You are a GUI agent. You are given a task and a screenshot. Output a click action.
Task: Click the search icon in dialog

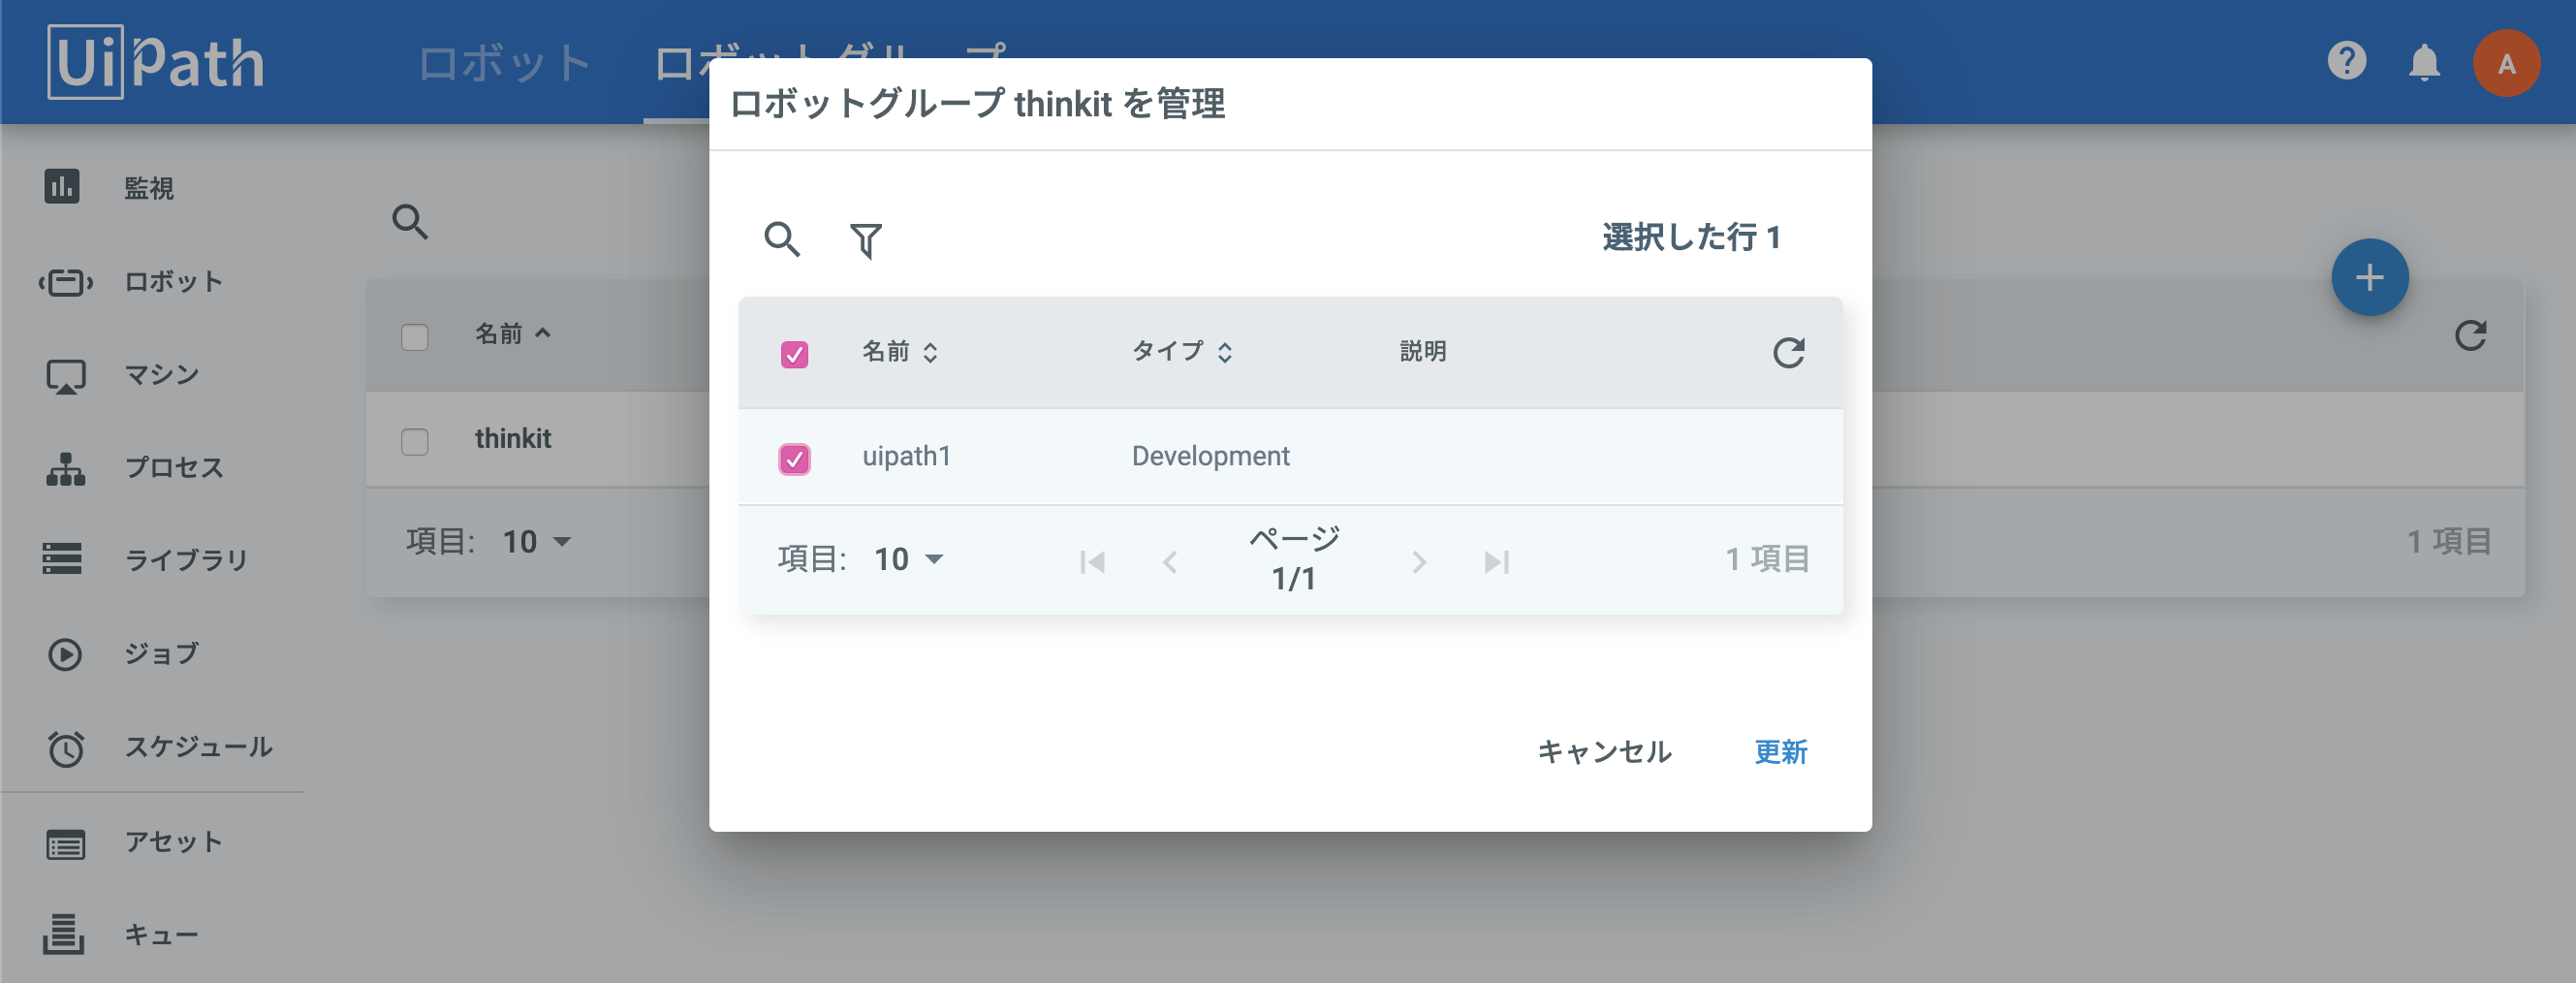point(782,240)
